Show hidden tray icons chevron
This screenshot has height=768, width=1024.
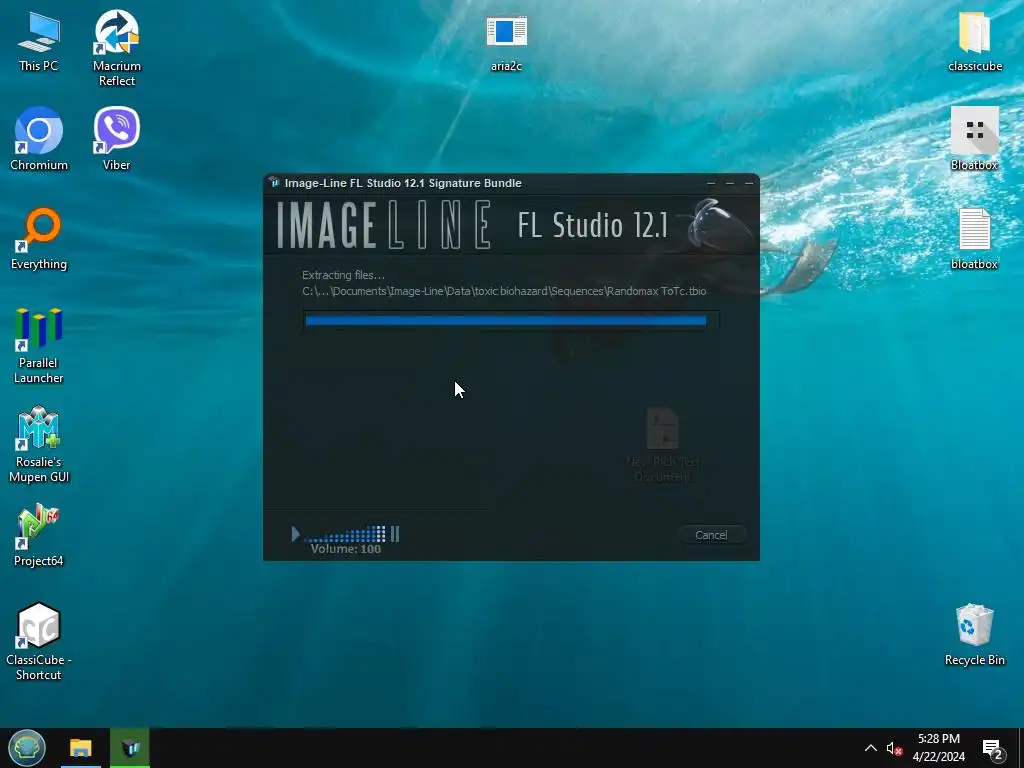(871, 748)
